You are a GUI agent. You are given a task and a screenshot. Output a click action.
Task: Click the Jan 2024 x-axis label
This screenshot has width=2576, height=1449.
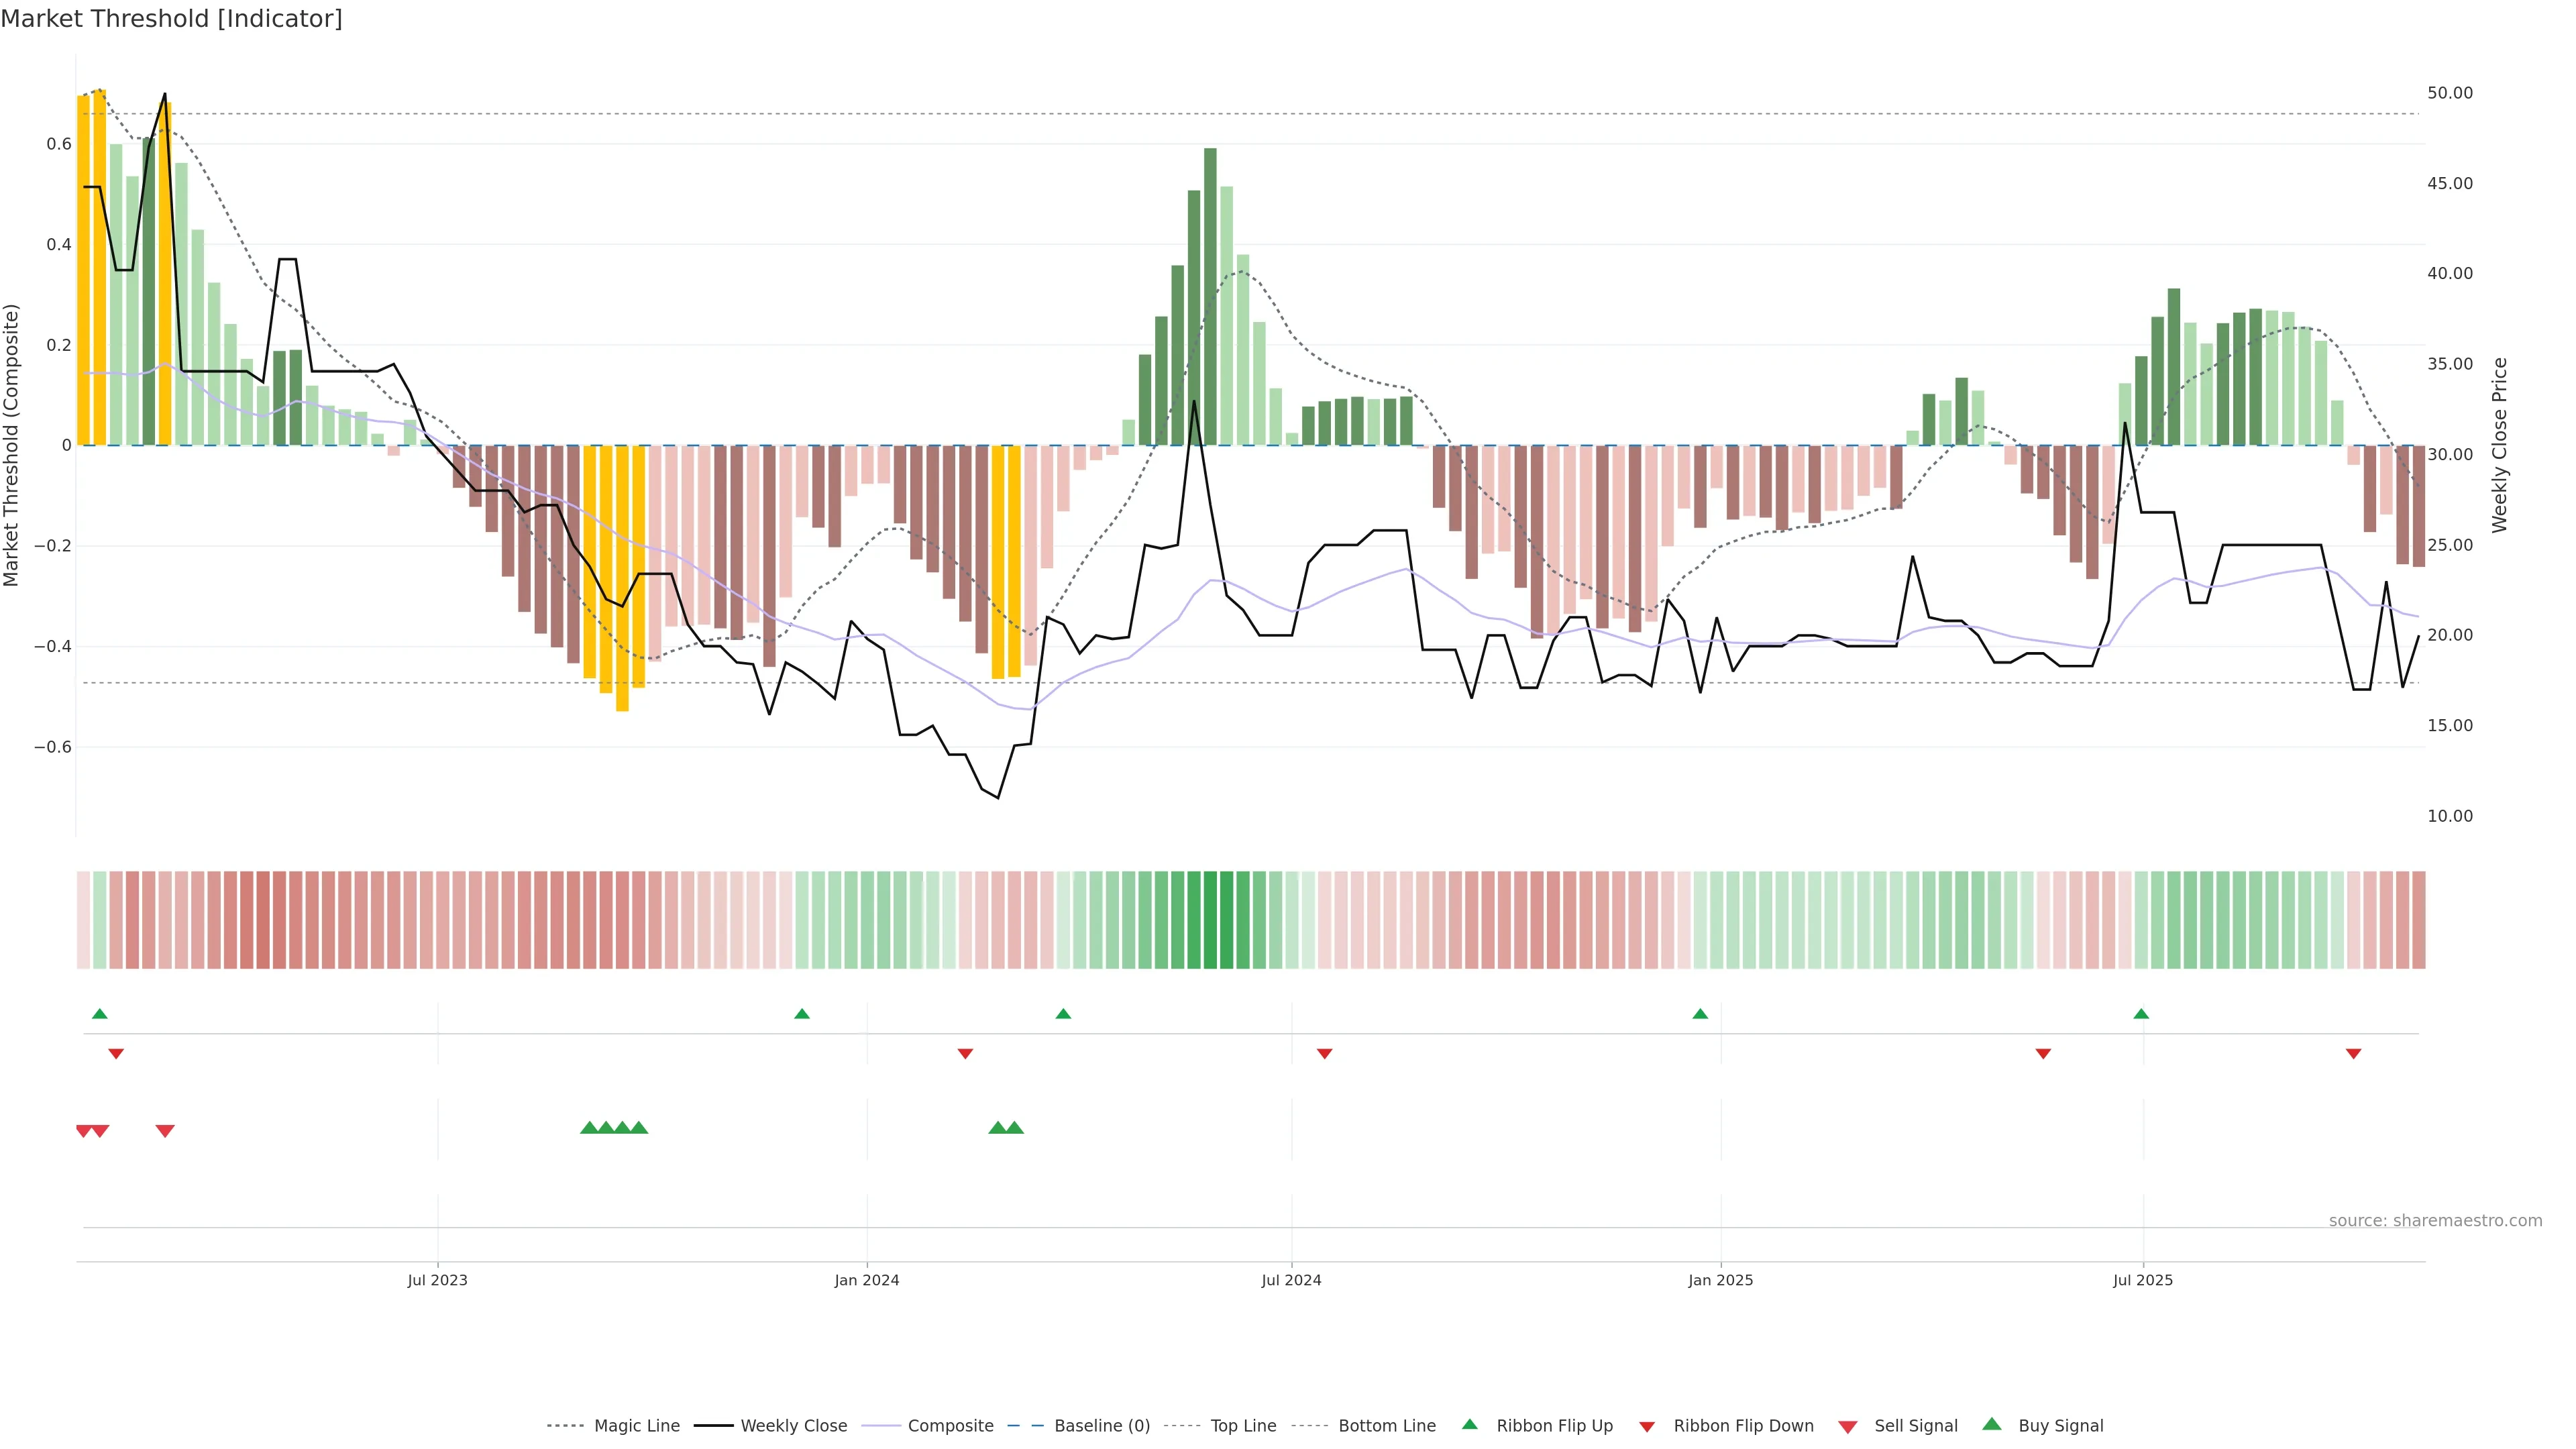pyautogui.click(x=867, y=1280)
